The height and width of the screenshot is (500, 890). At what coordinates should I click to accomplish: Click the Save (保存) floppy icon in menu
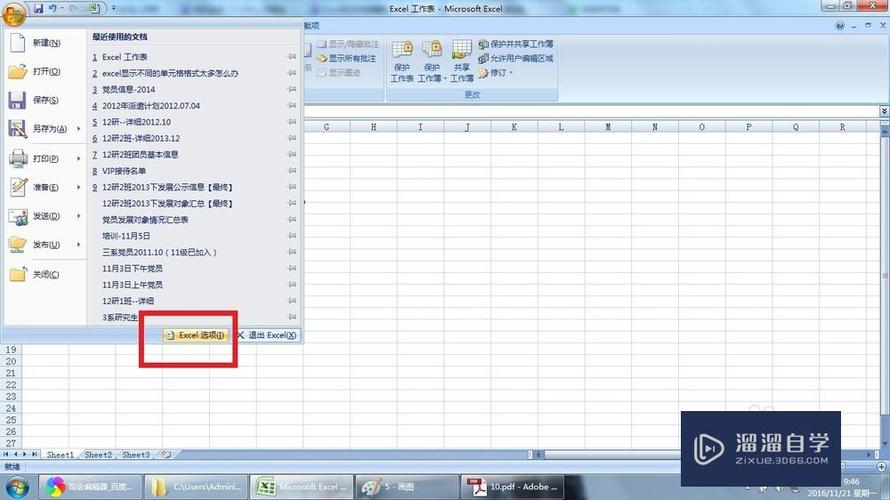(17, 100)
